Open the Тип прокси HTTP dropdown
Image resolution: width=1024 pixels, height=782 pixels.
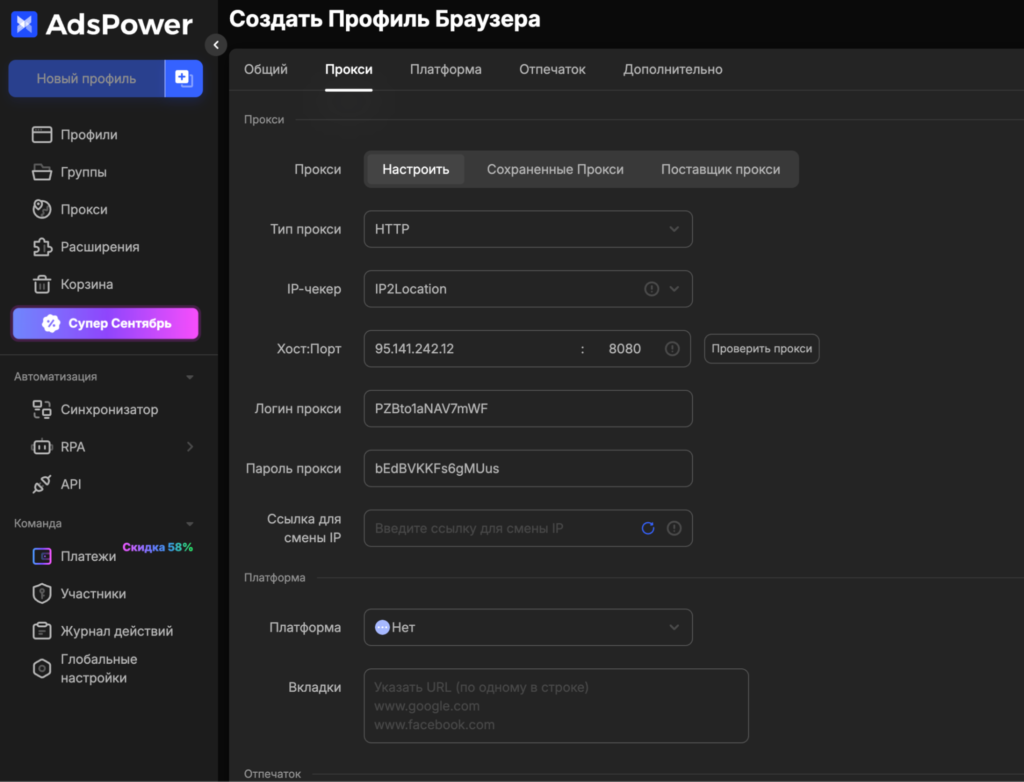click(x=527, y=229)
